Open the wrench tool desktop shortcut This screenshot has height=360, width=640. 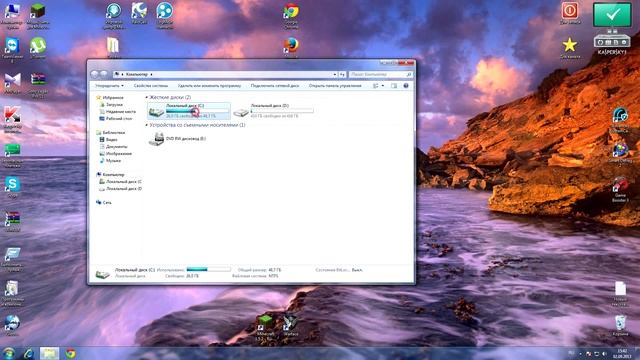[x=139, y=11]
